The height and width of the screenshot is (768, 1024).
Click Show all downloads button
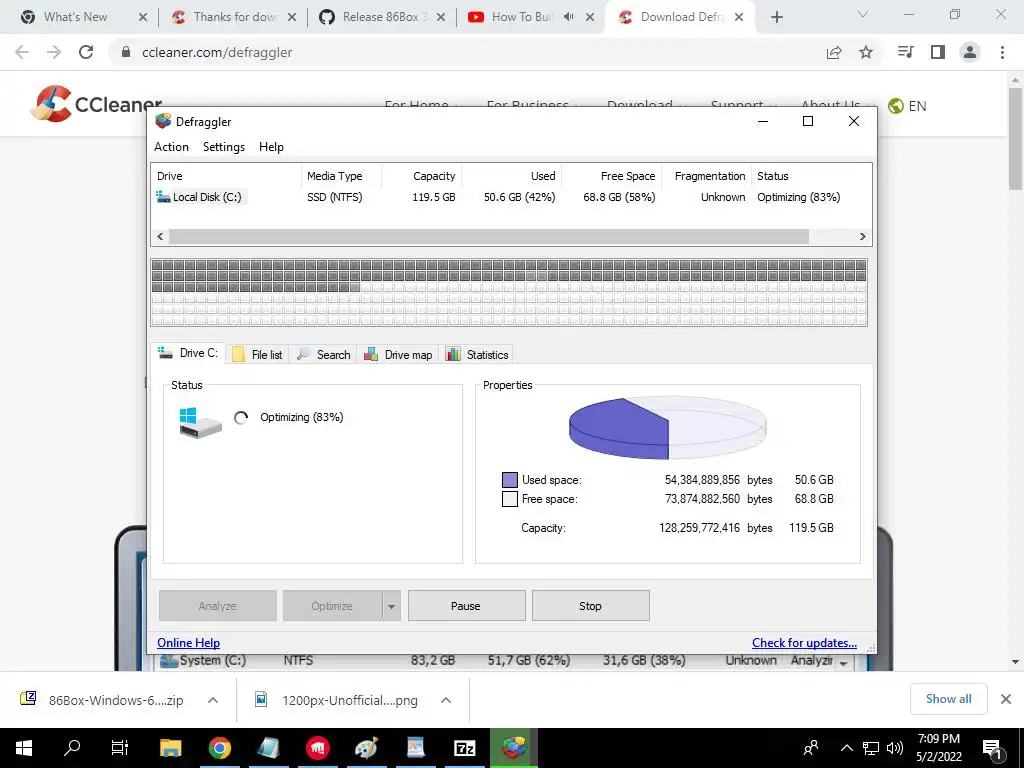[x=948, y=699]
